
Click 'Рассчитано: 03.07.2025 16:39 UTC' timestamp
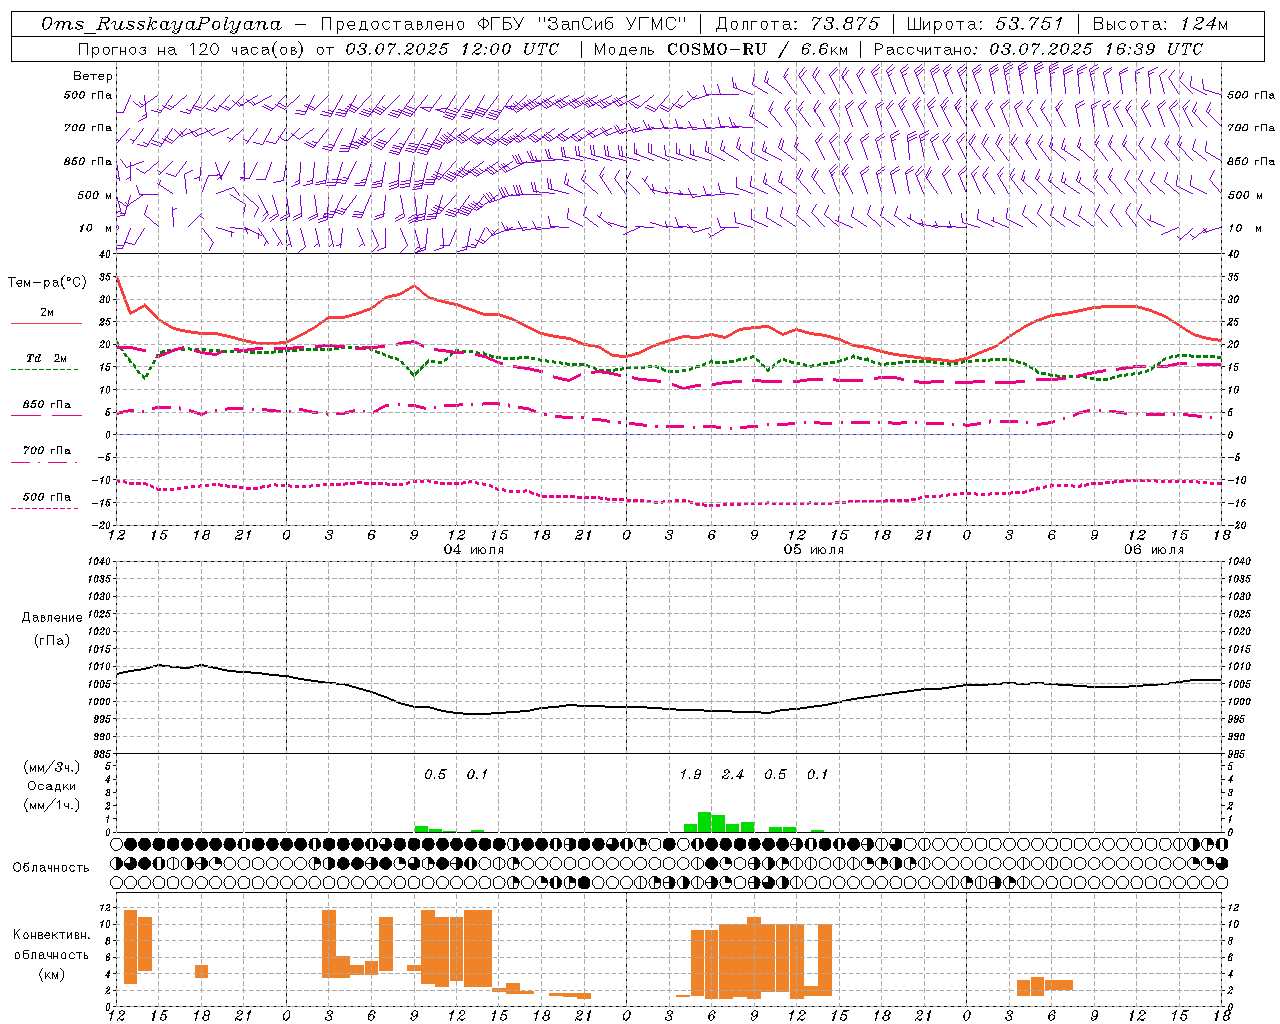click(x=1038, y=49)
